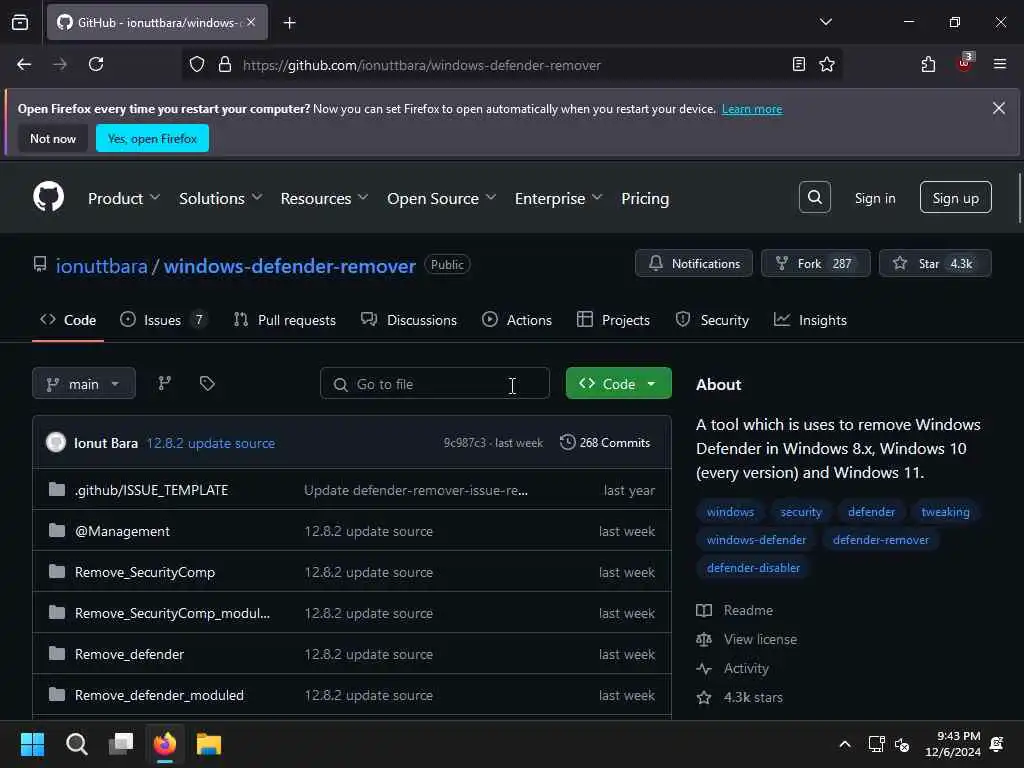Open Windows taskbar search

pyautogui.click(x=76, y=744)
